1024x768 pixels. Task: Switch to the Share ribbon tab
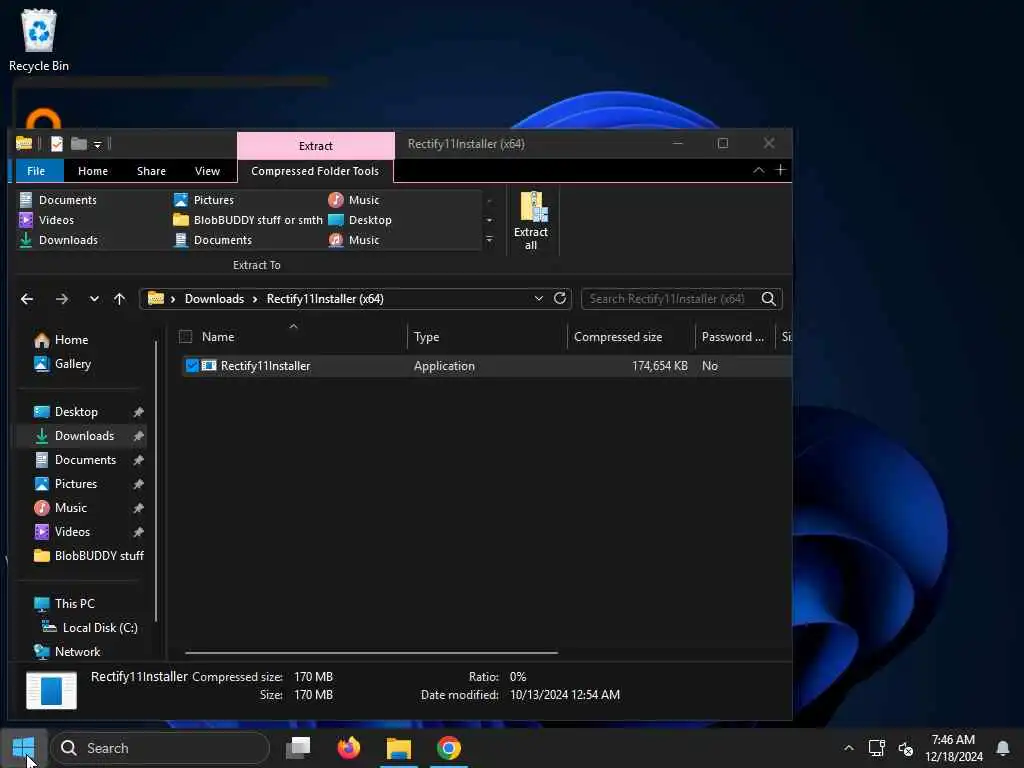point(152,171)
